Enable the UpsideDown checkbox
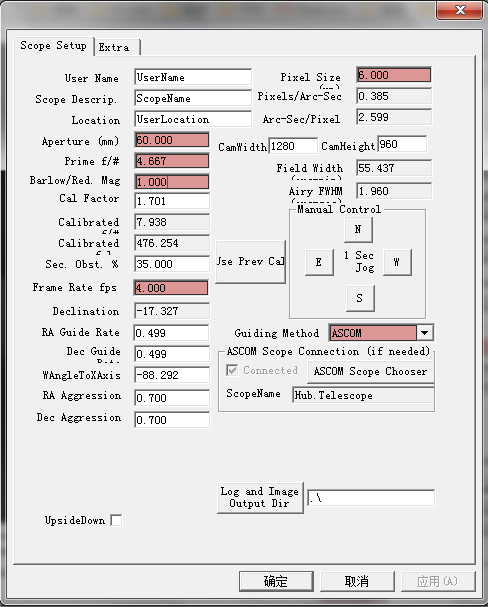Viewport: 488px width, 607px height. click(116, 520)
